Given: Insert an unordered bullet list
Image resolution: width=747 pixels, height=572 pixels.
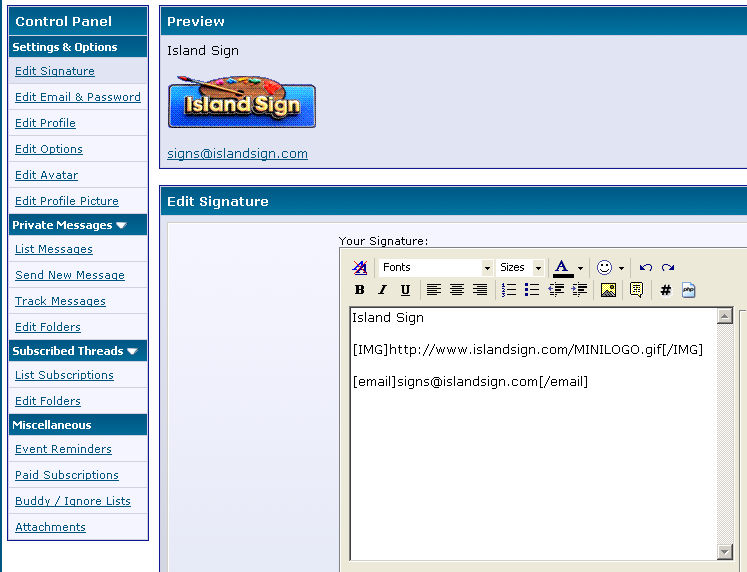Looking at the screenshot, I should tap(532, 290).
